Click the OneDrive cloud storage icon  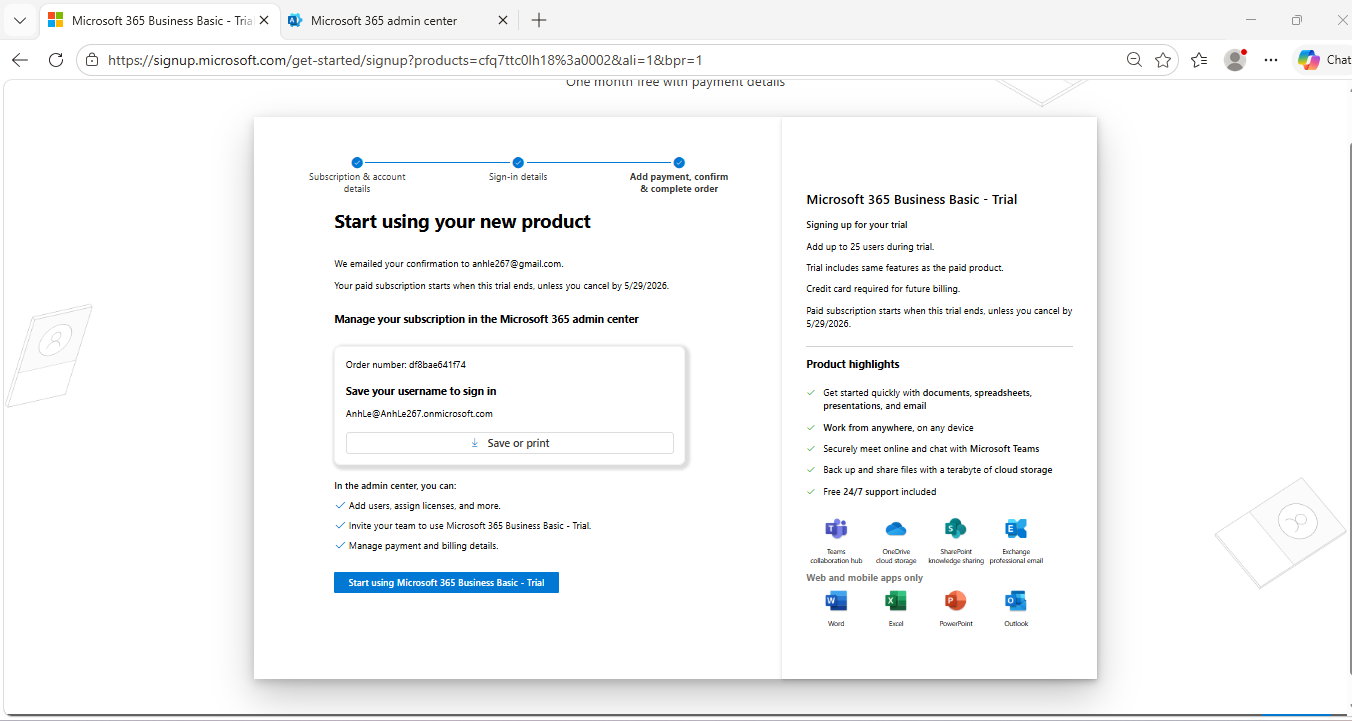point(896,529)
